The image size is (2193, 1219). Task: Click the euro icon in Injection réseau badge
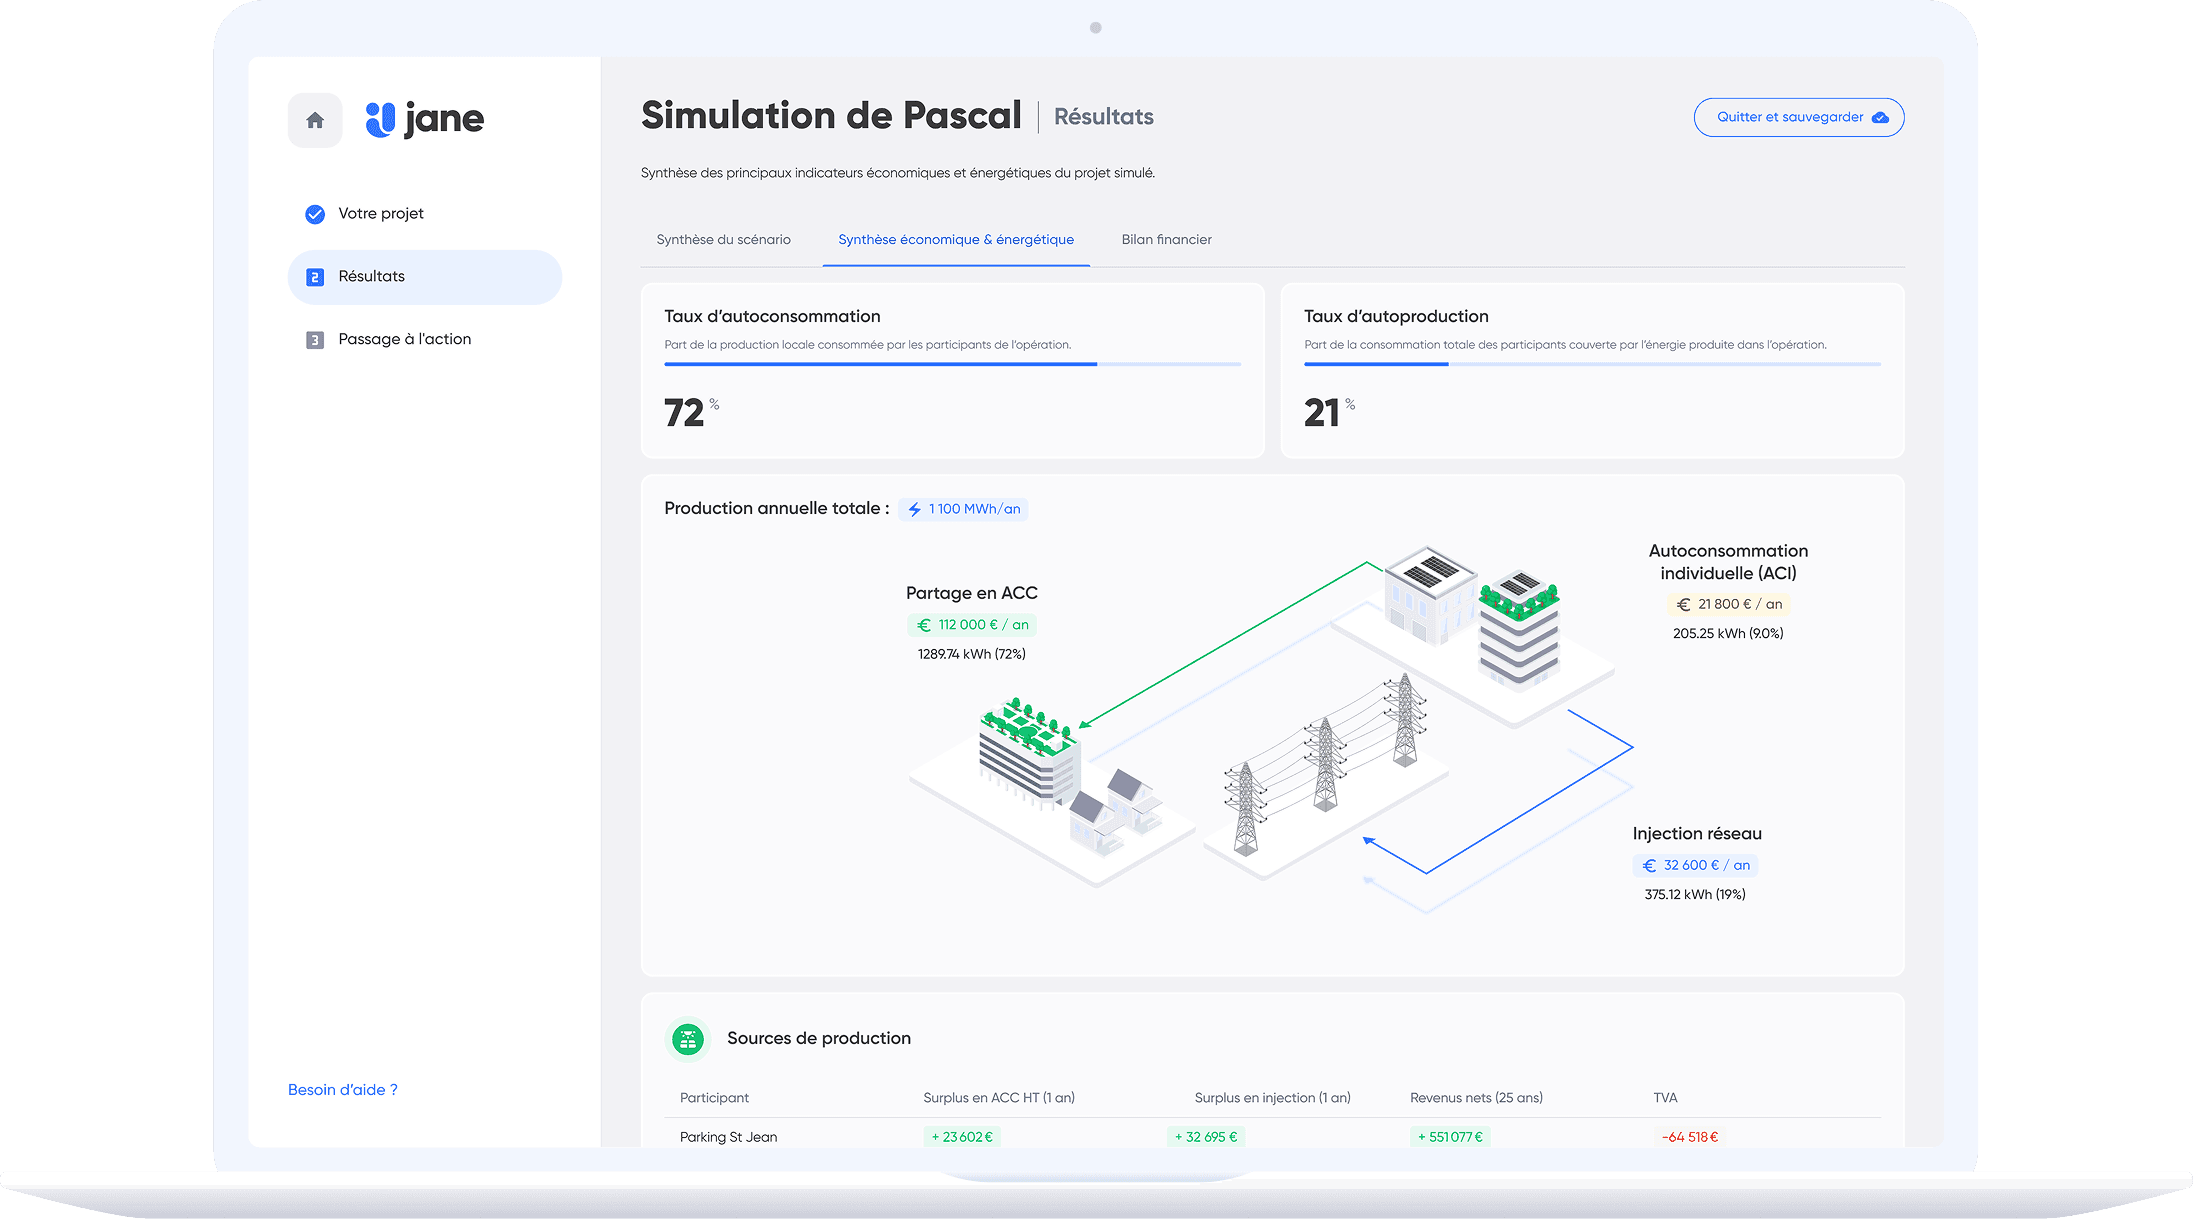(x=1649, y=866)
